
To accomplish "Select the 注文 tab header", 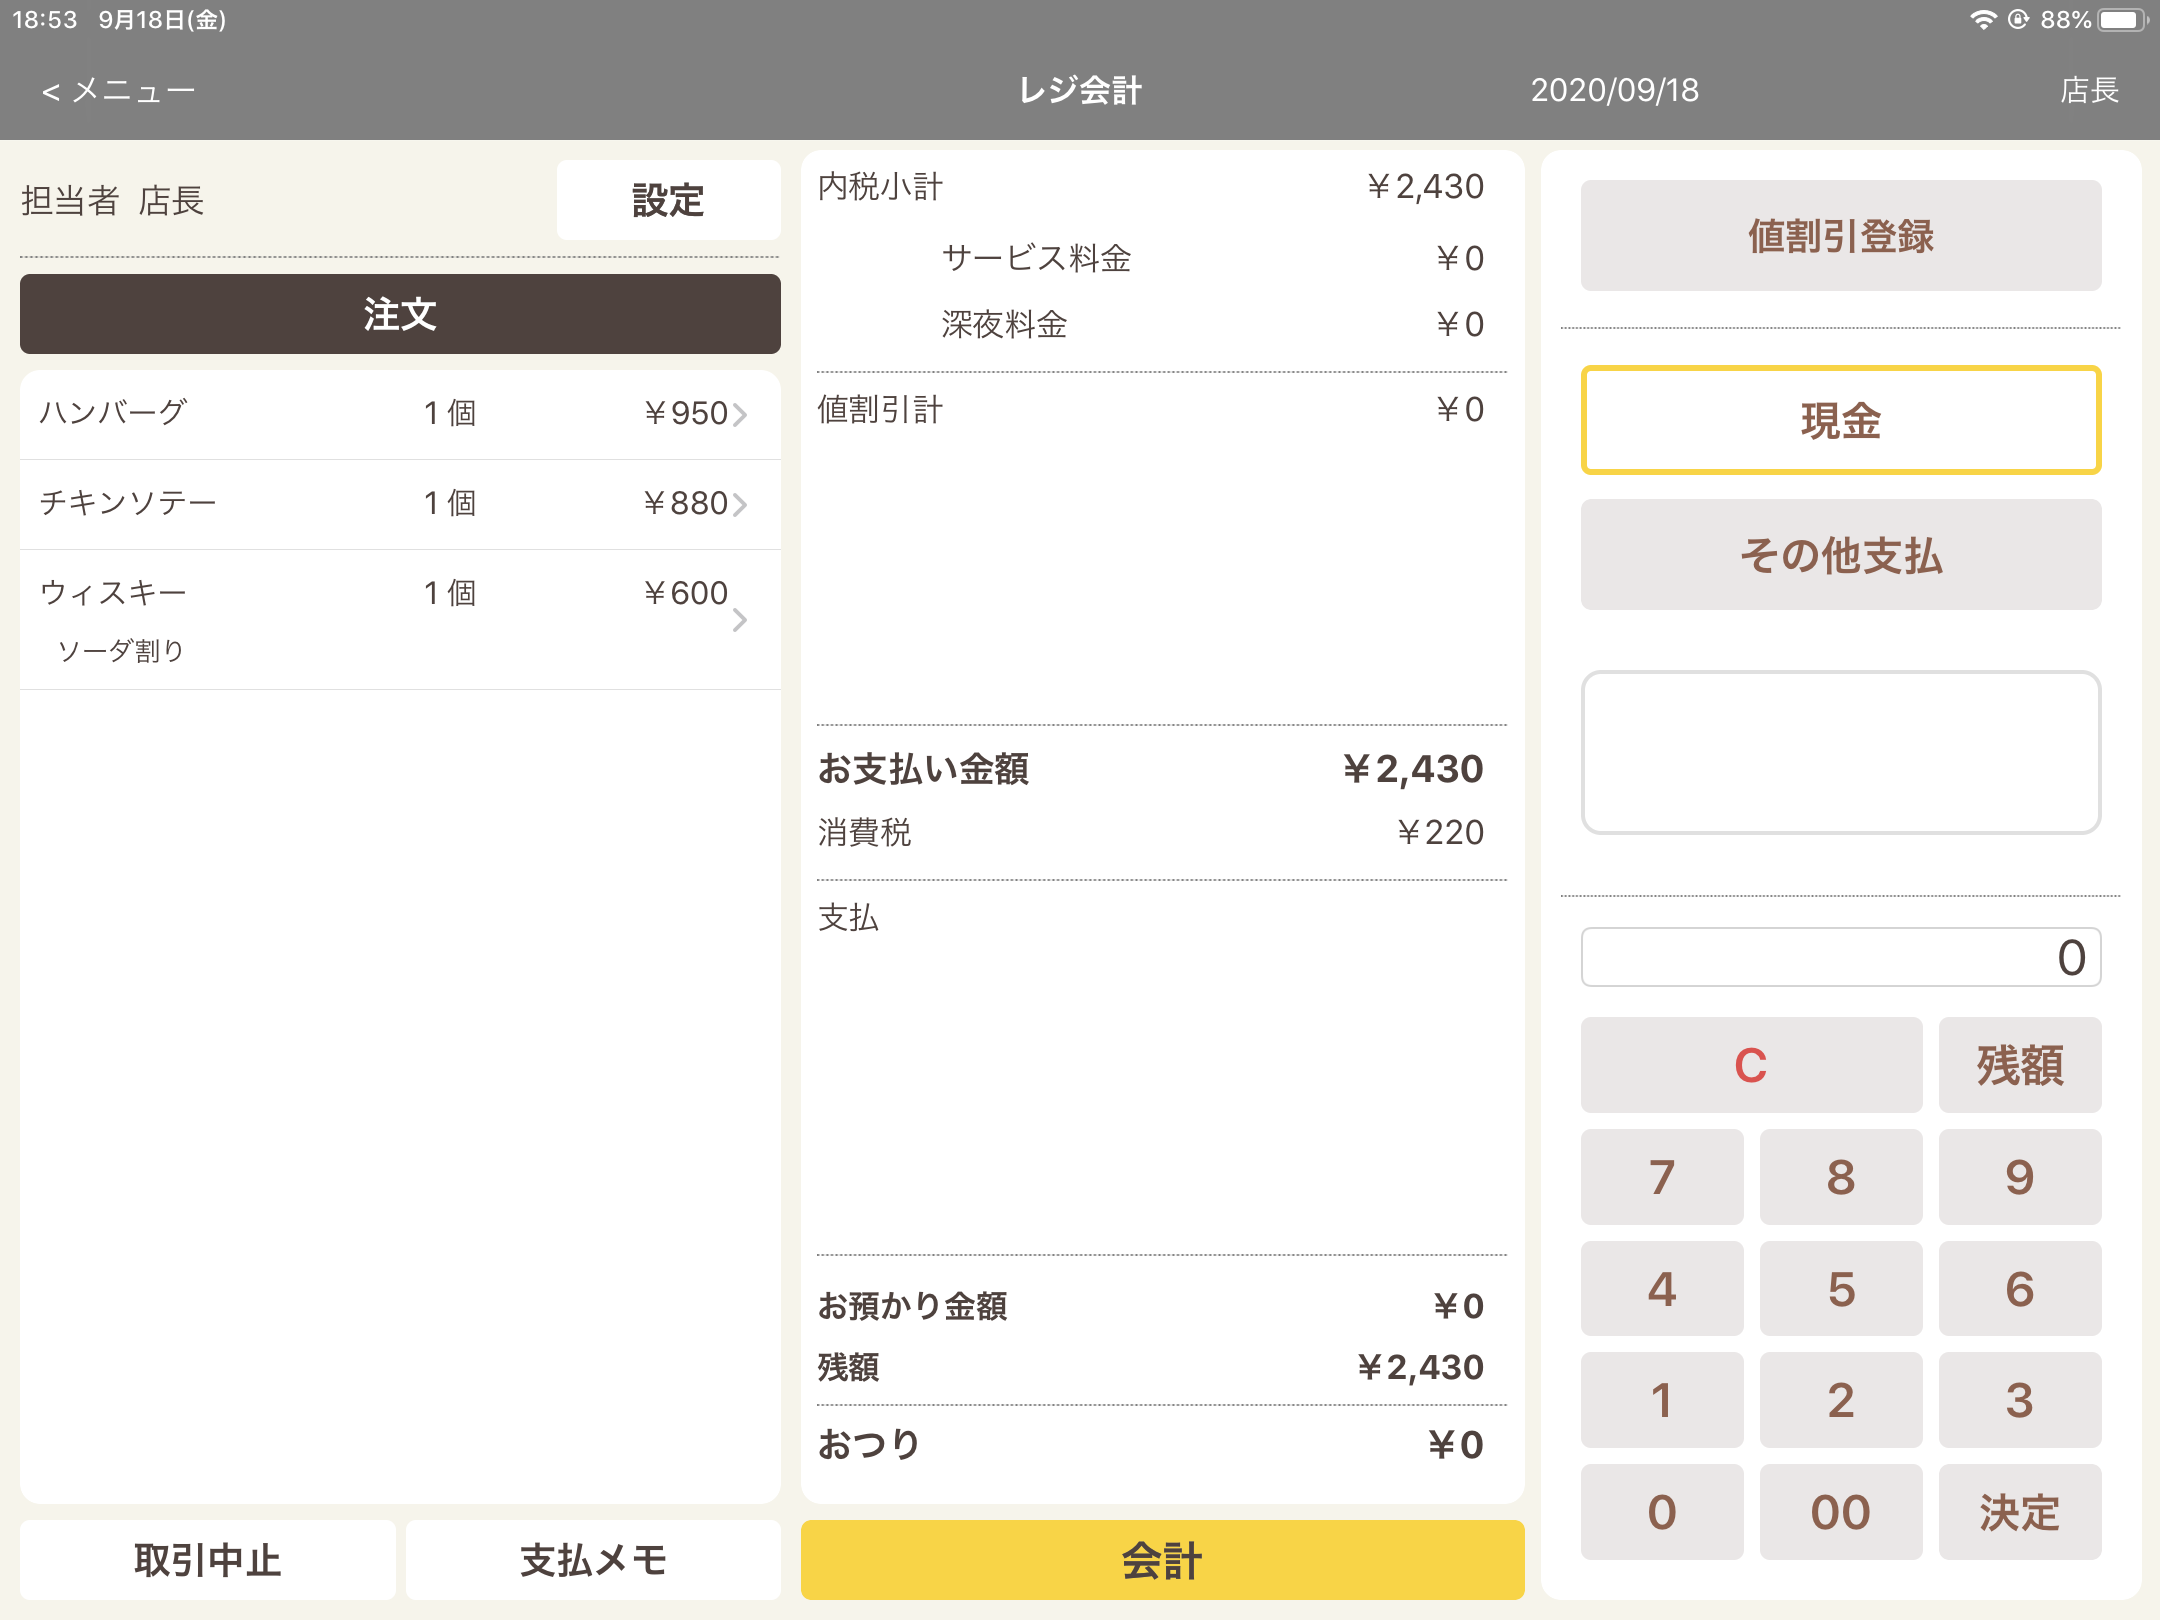I will (400, 314).
